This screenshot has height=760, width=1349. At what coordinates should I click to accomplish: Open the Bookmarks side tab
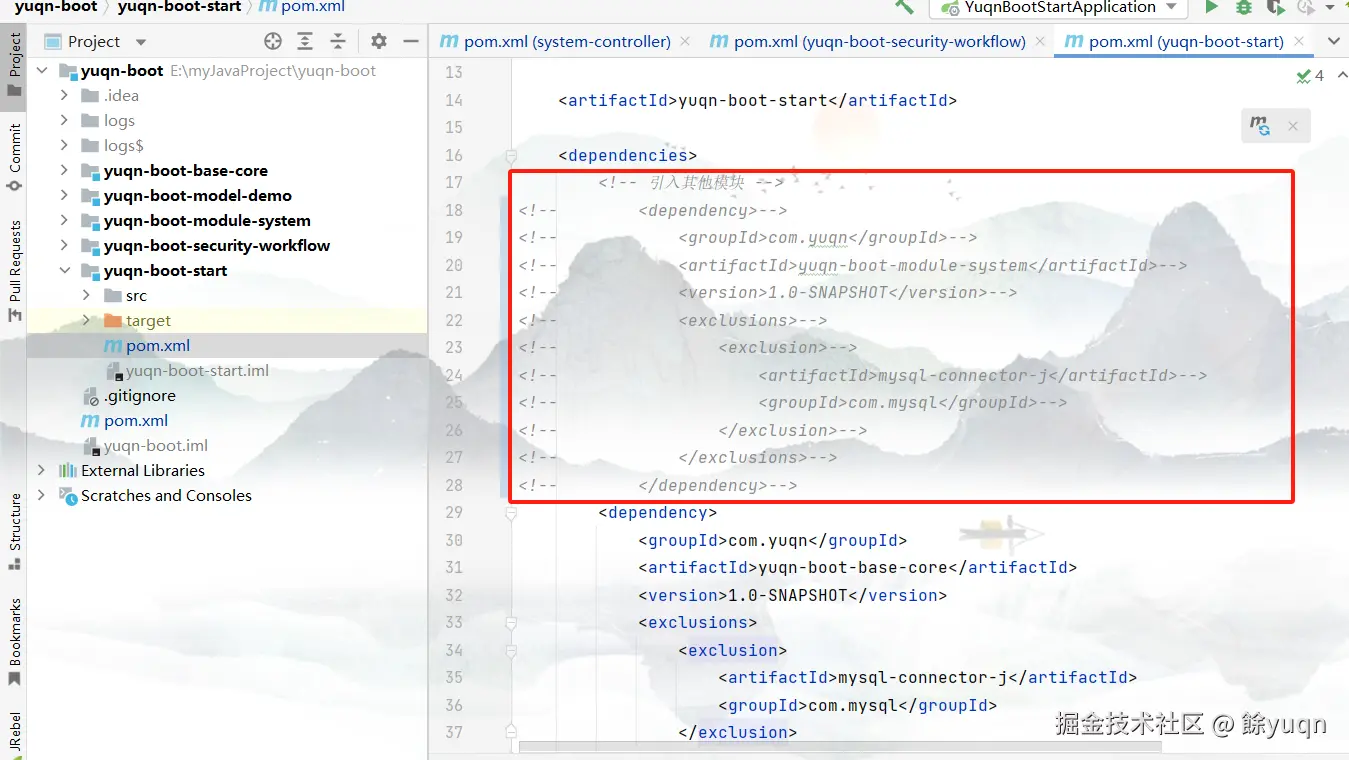tap(14, 641)
